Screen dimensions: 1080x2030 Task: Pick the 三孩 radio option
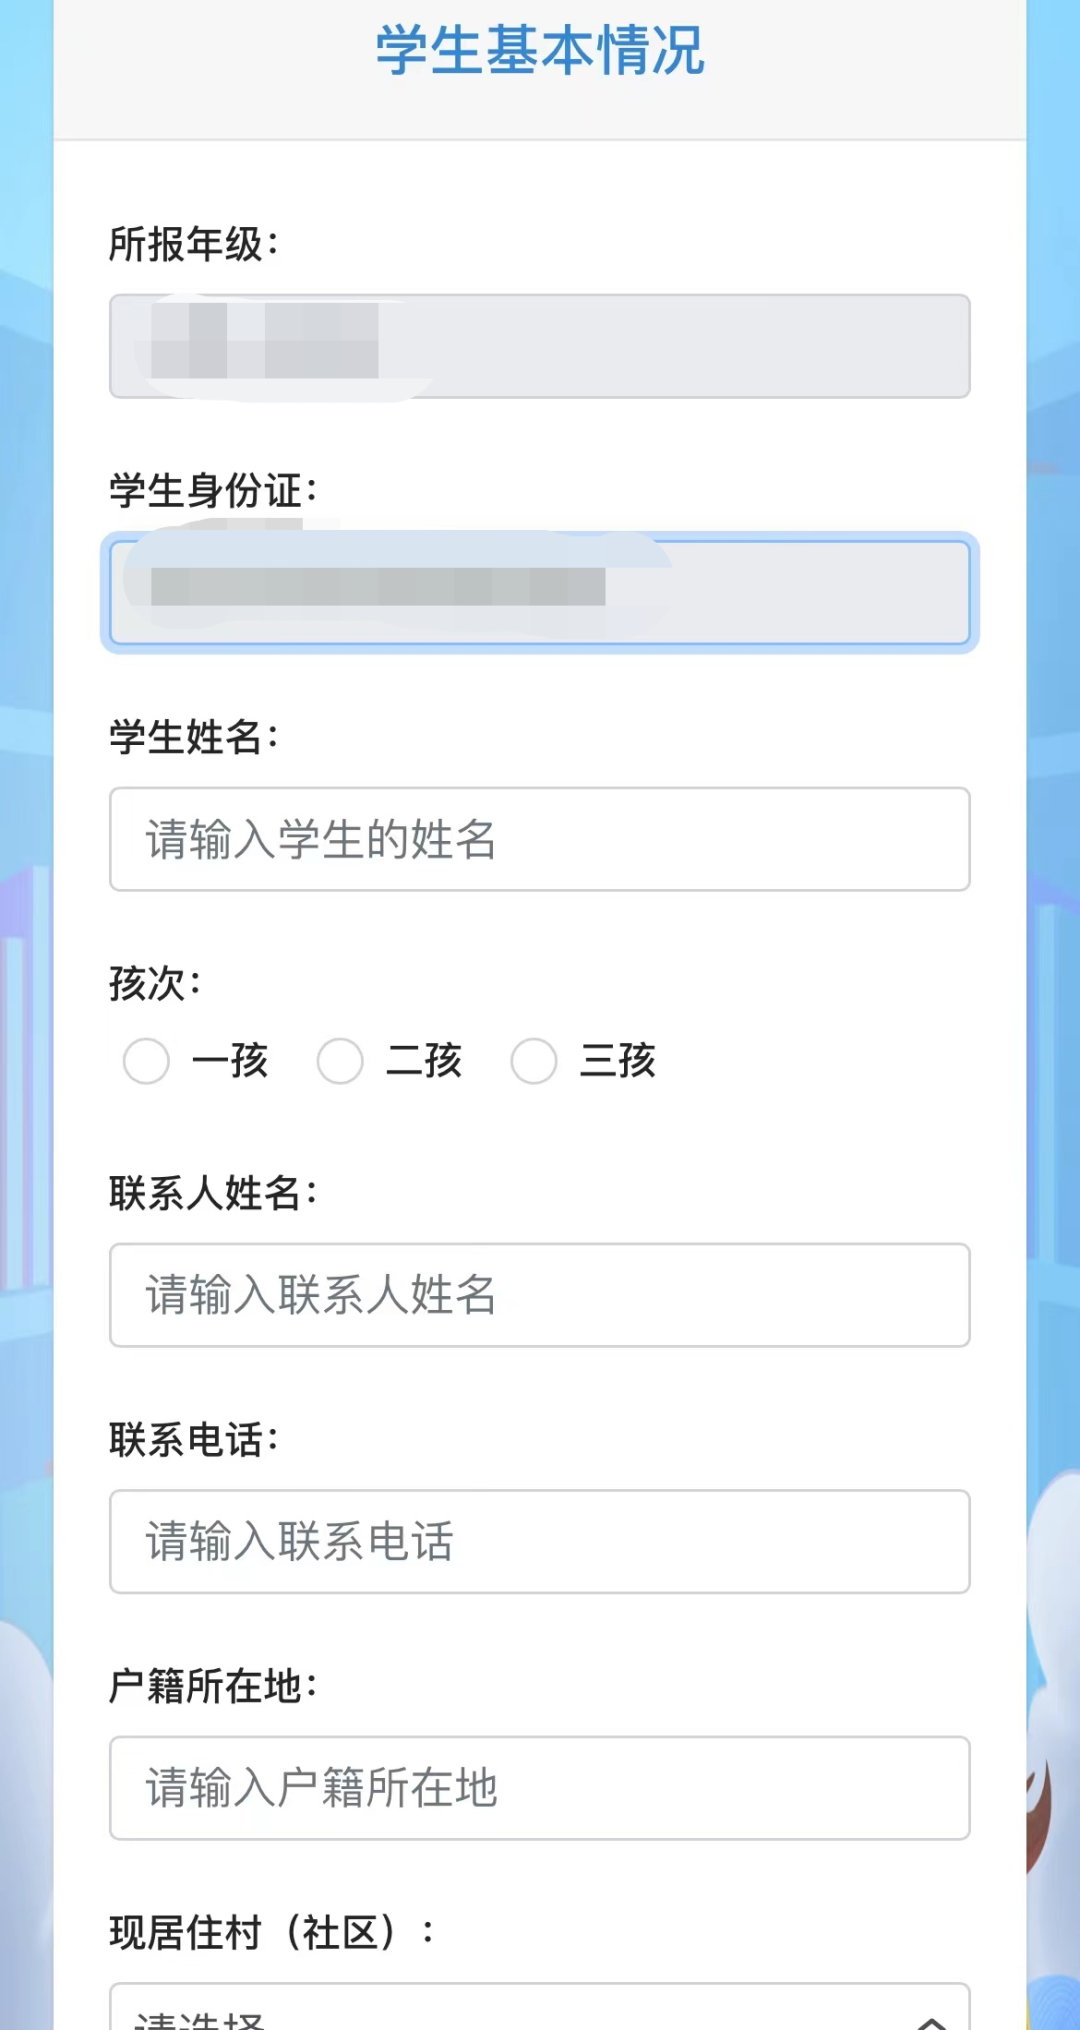click(534, 1061)
